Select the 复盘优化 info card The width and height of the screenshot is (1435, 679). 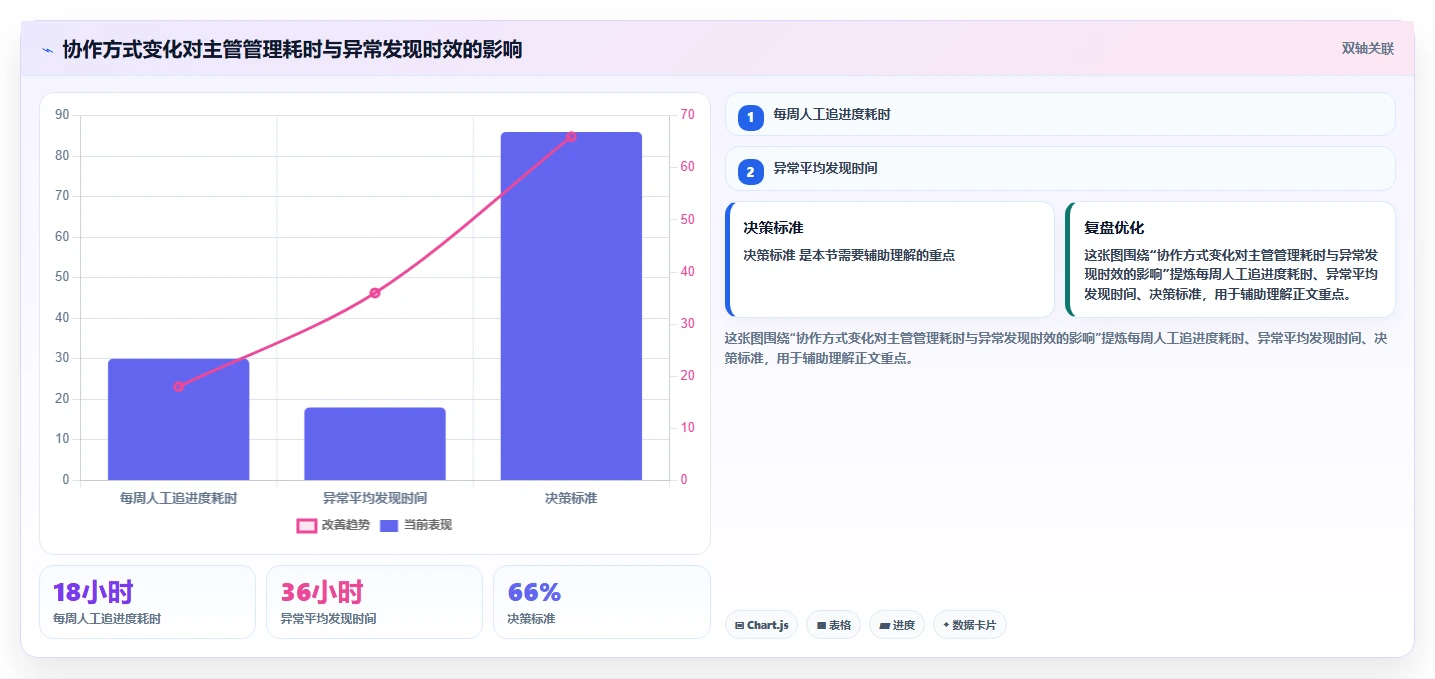(1230, 259)
